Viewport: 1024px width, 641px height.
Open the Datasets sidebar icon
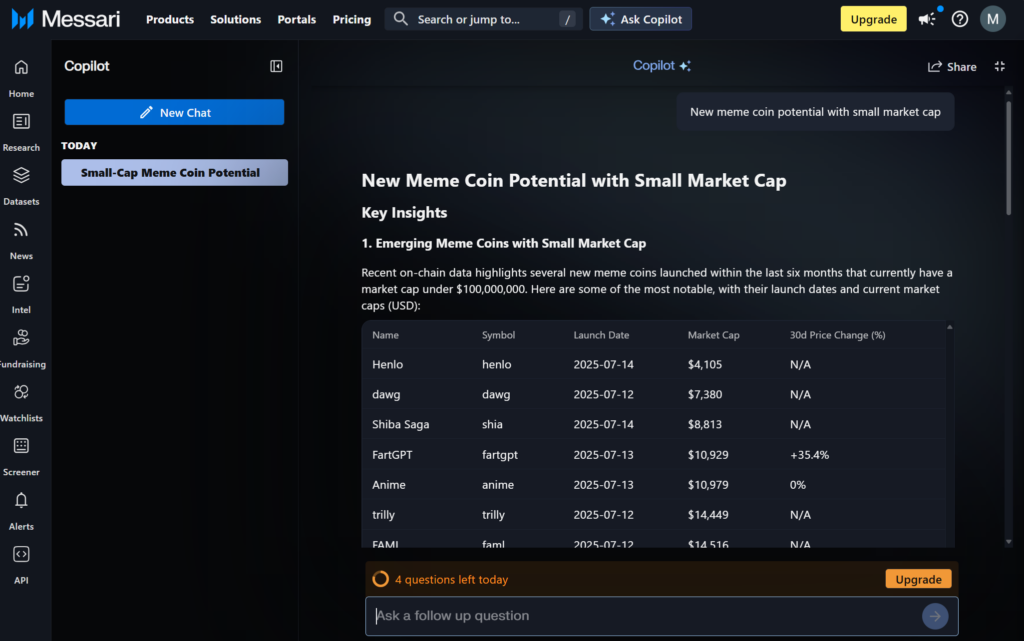tap(21, 176)
